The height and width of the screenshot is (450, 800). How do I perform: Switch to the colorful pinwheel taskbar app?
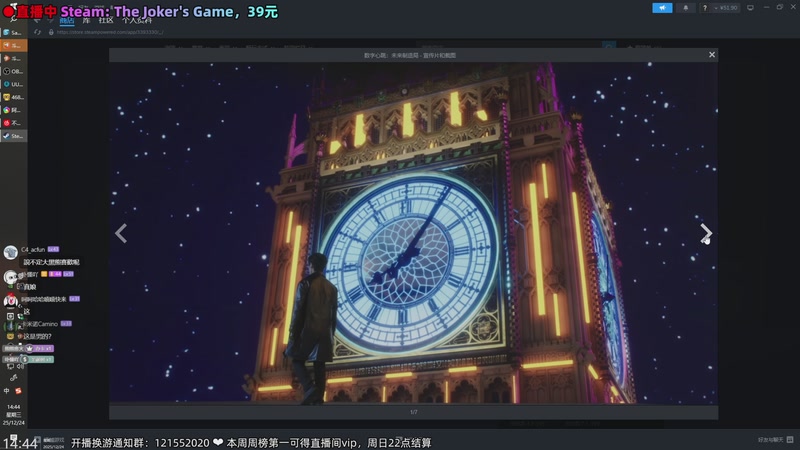pyautogui.click(x=14, y=110)
